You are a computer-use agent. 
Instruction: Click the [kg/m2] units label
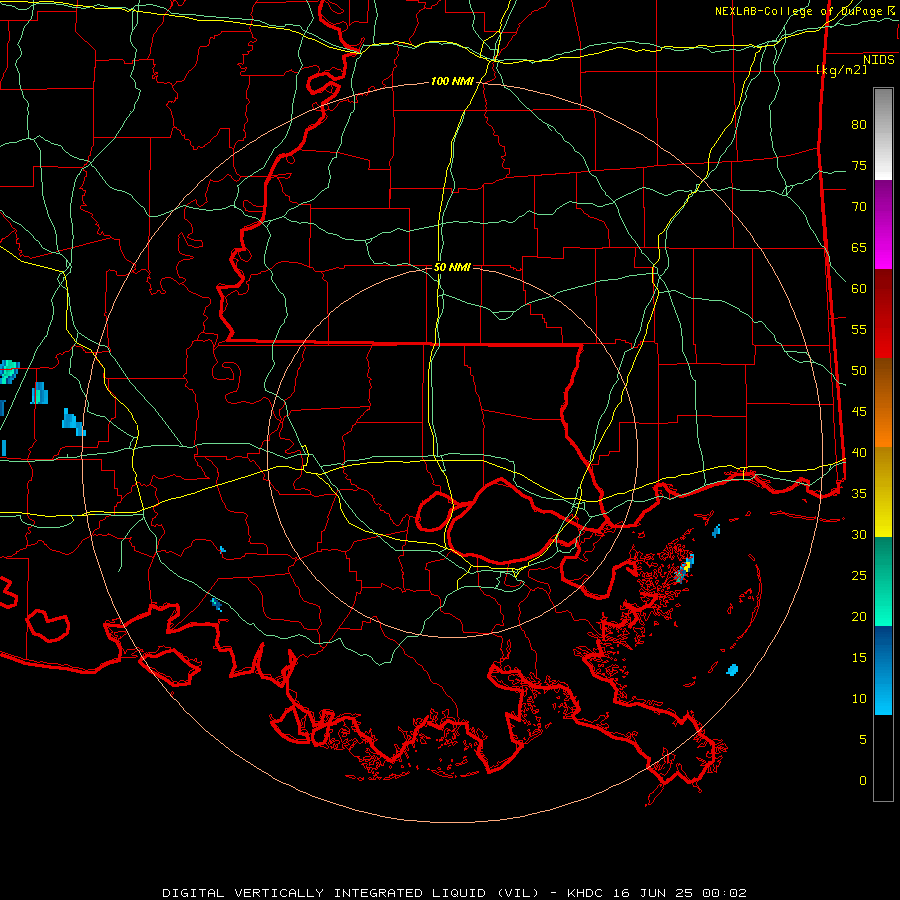841,70
